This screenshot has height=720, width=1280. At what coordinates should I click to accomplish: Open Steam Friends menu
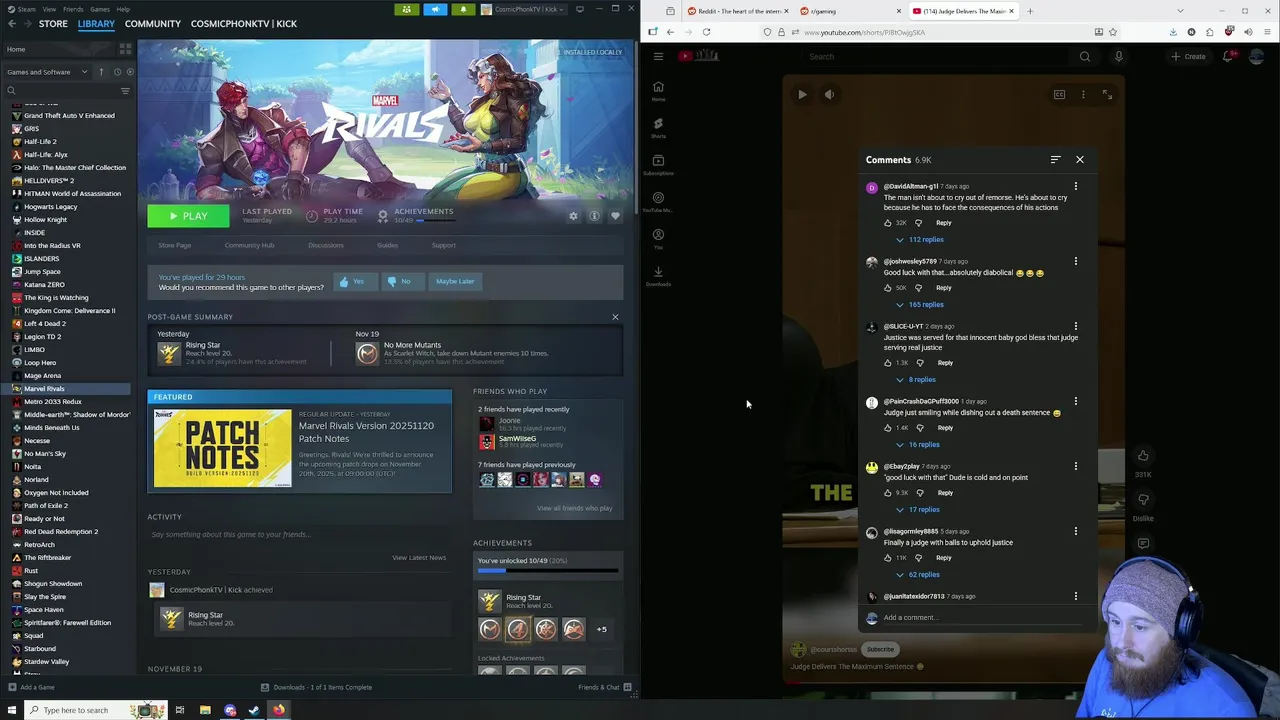[73, 9]
